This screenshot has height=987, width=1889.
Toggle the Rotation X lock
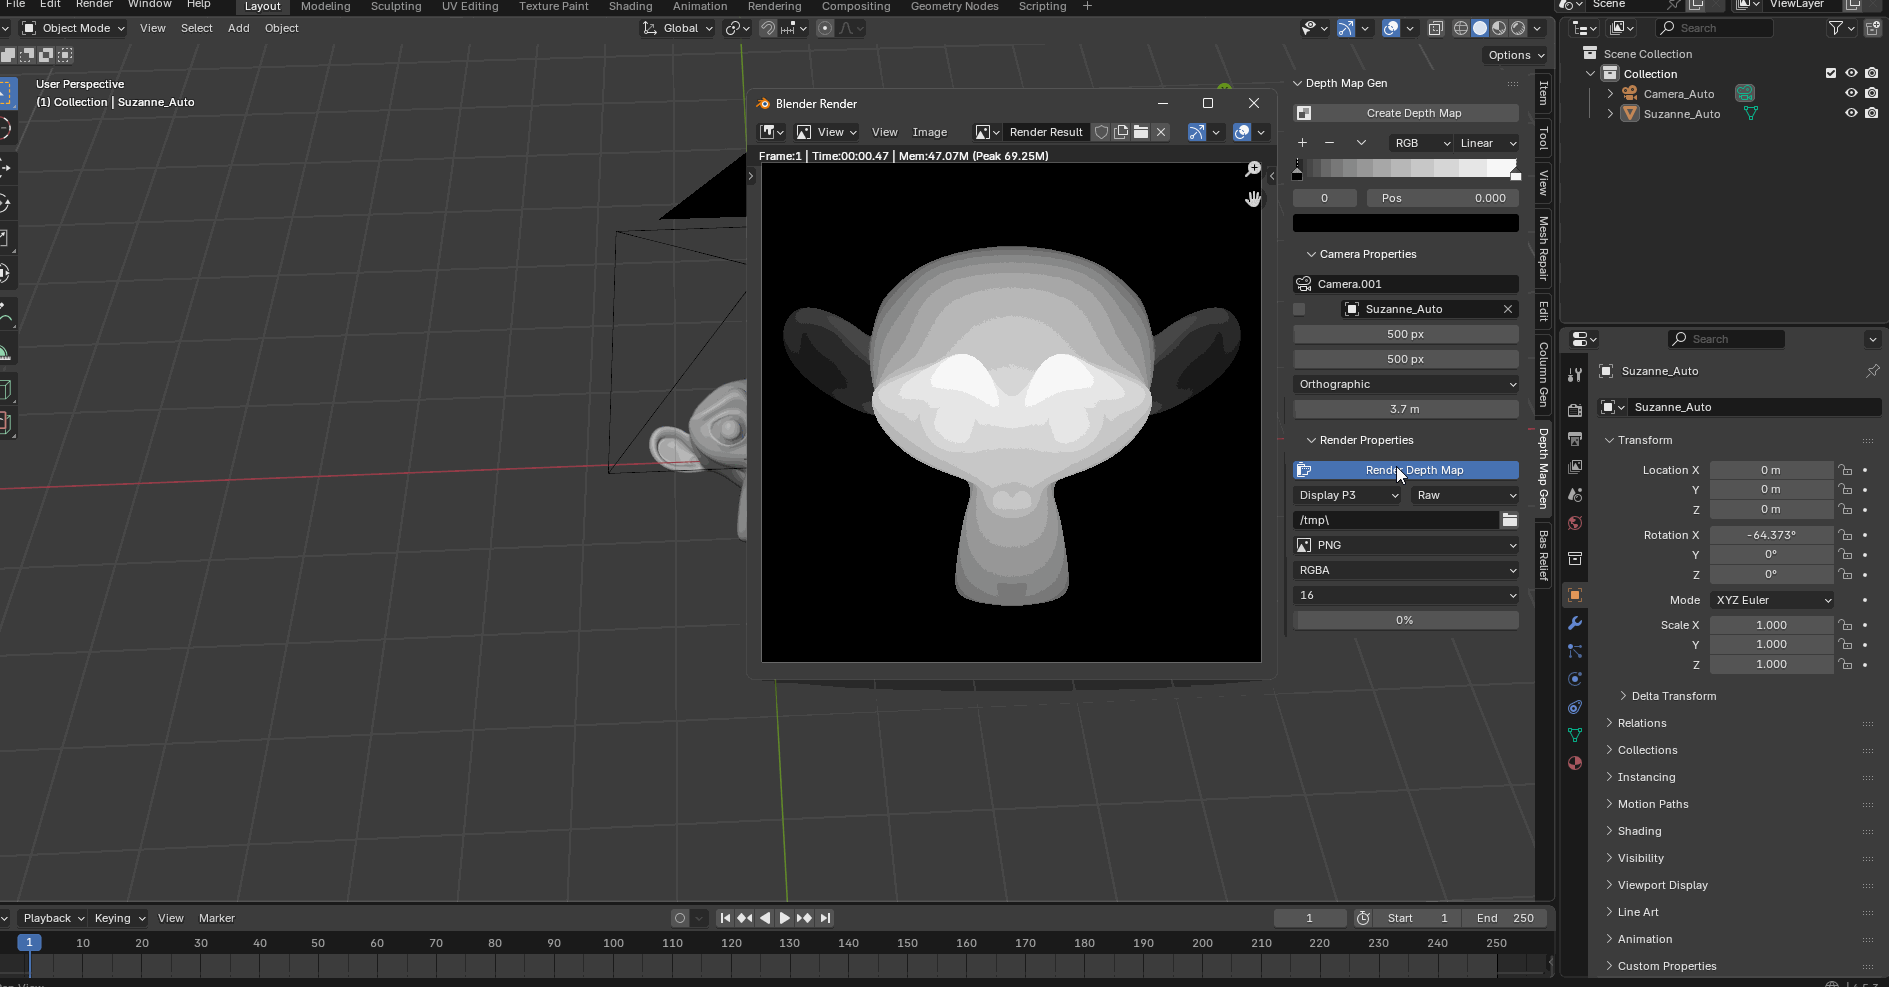[1845, 535]
